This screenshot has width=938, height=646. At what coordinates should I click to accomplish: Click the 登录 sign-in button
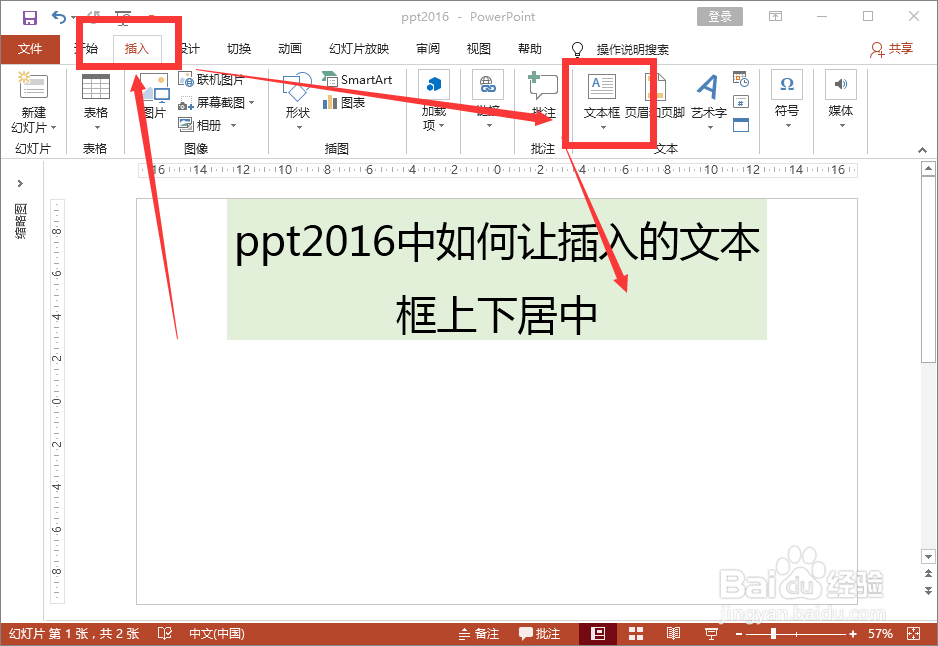tap(720, 17)
